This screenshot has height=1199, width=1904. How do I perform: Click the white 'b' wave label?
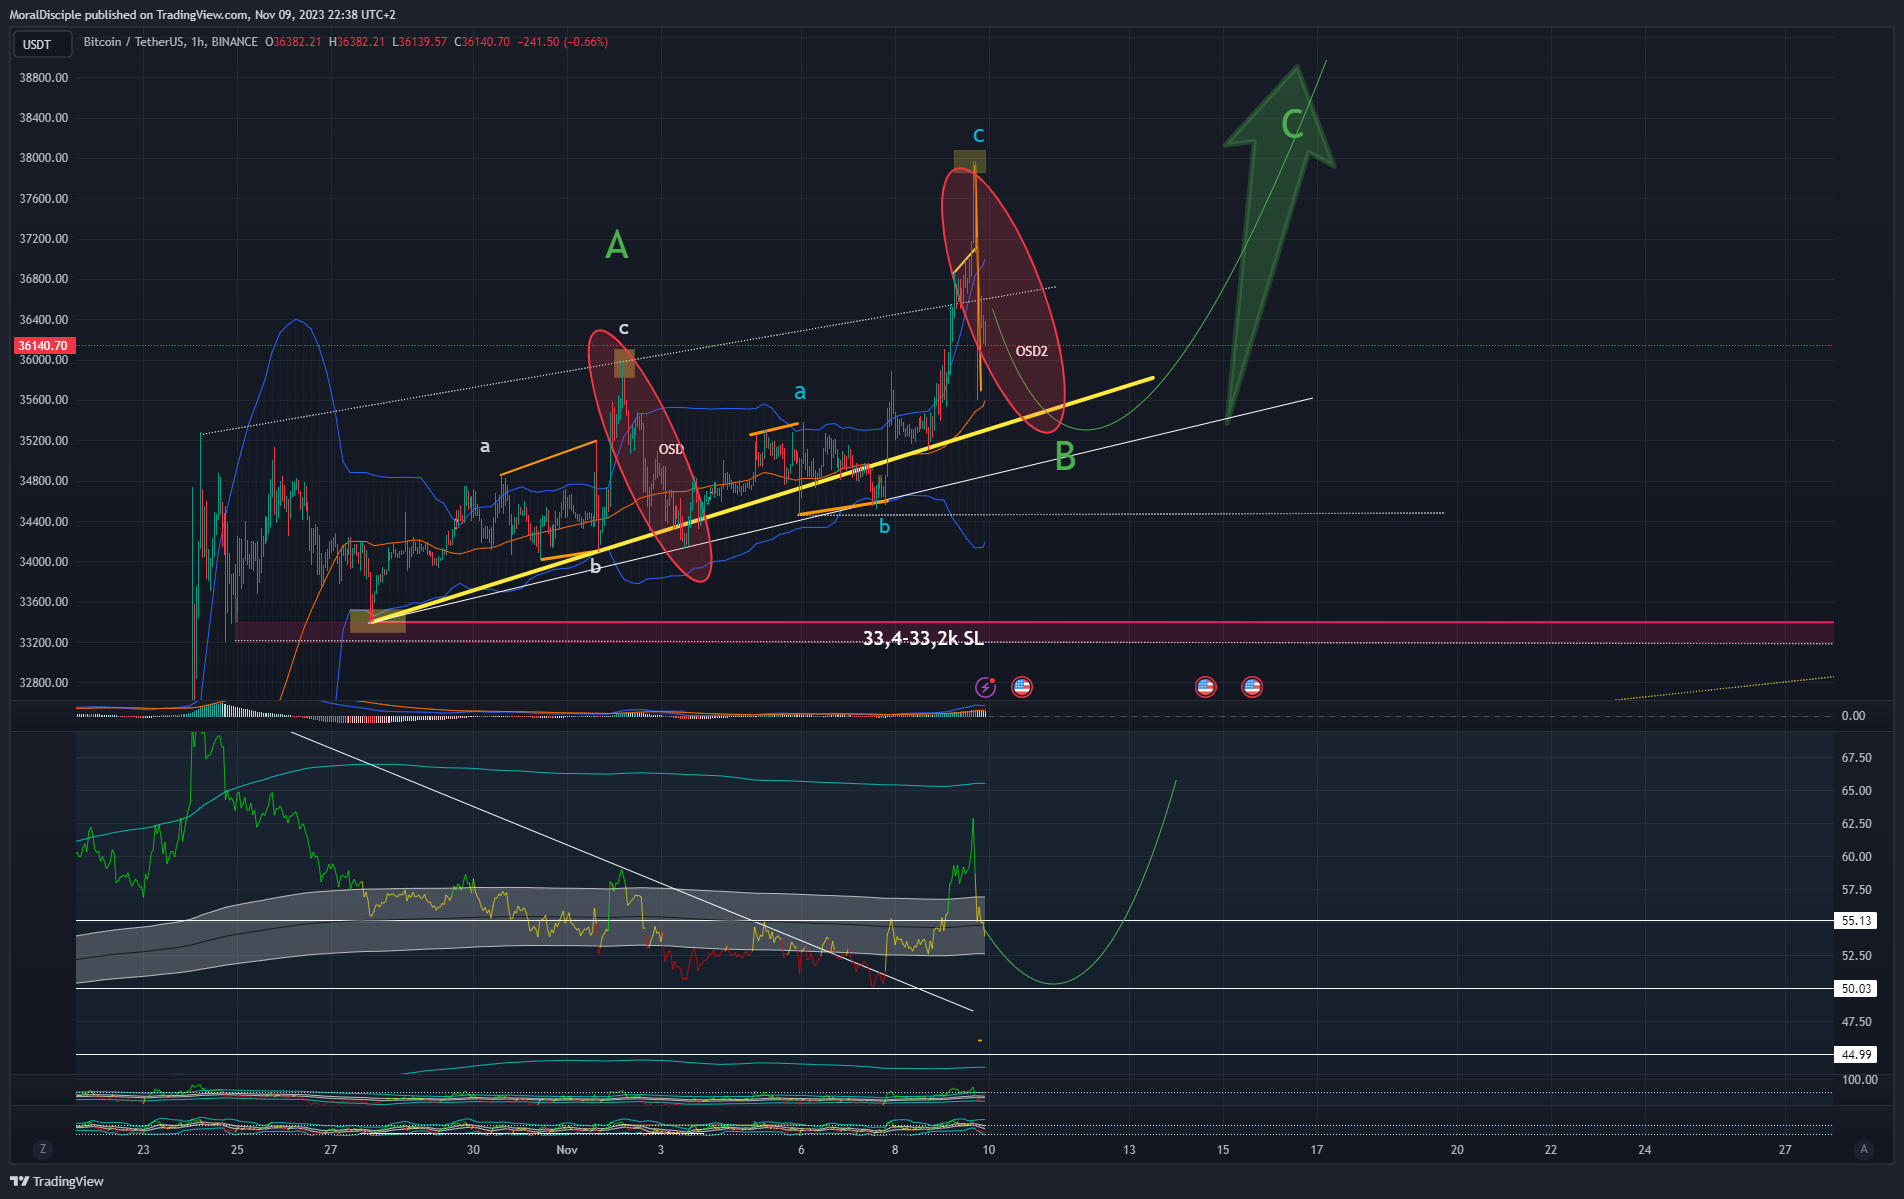(x=595, y=566)
